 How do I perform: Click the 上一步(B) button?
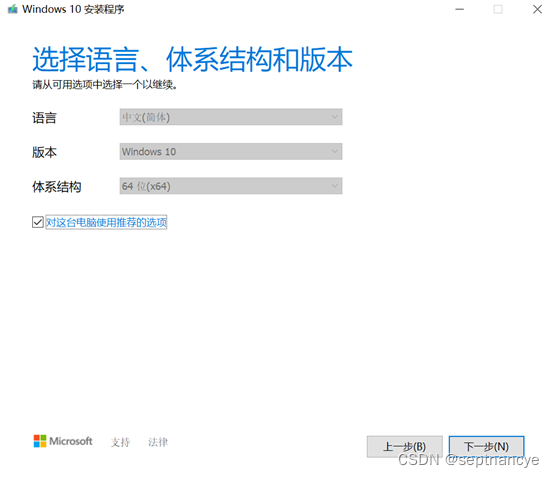(x=405, y=447)
